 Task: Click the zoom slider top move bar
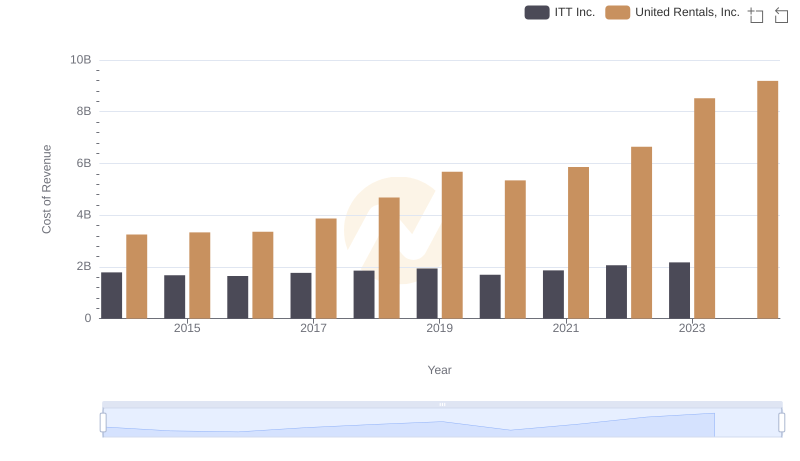point(442,404)
